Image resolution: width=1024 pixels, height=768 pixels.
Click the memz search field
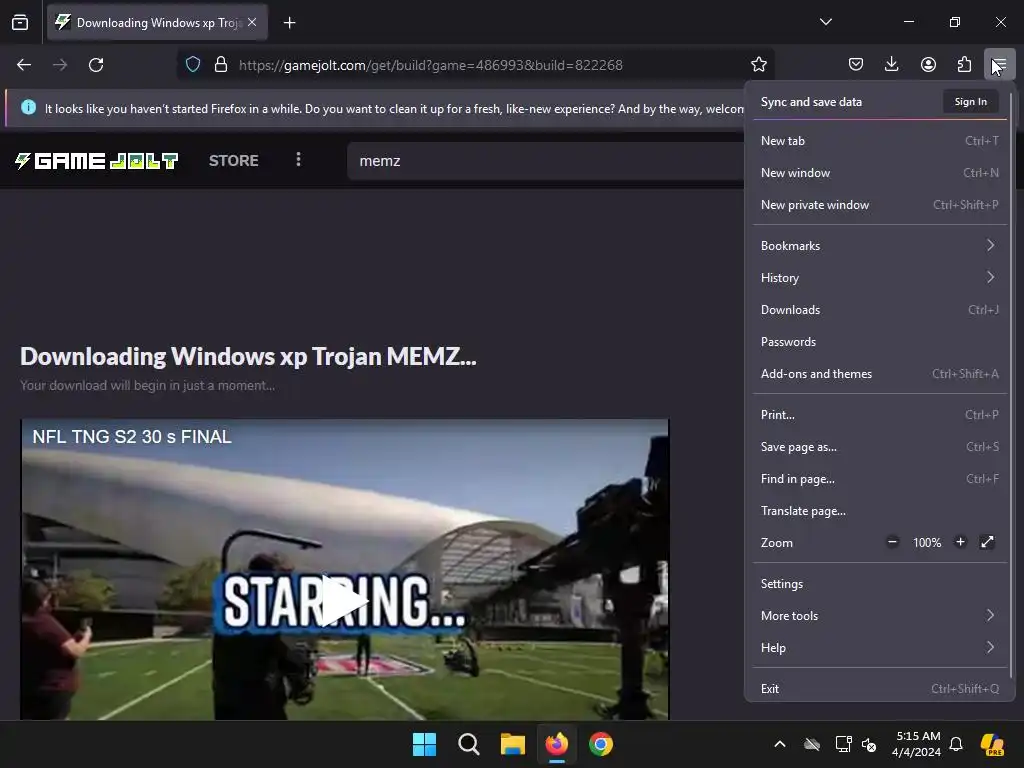point(546,161)
